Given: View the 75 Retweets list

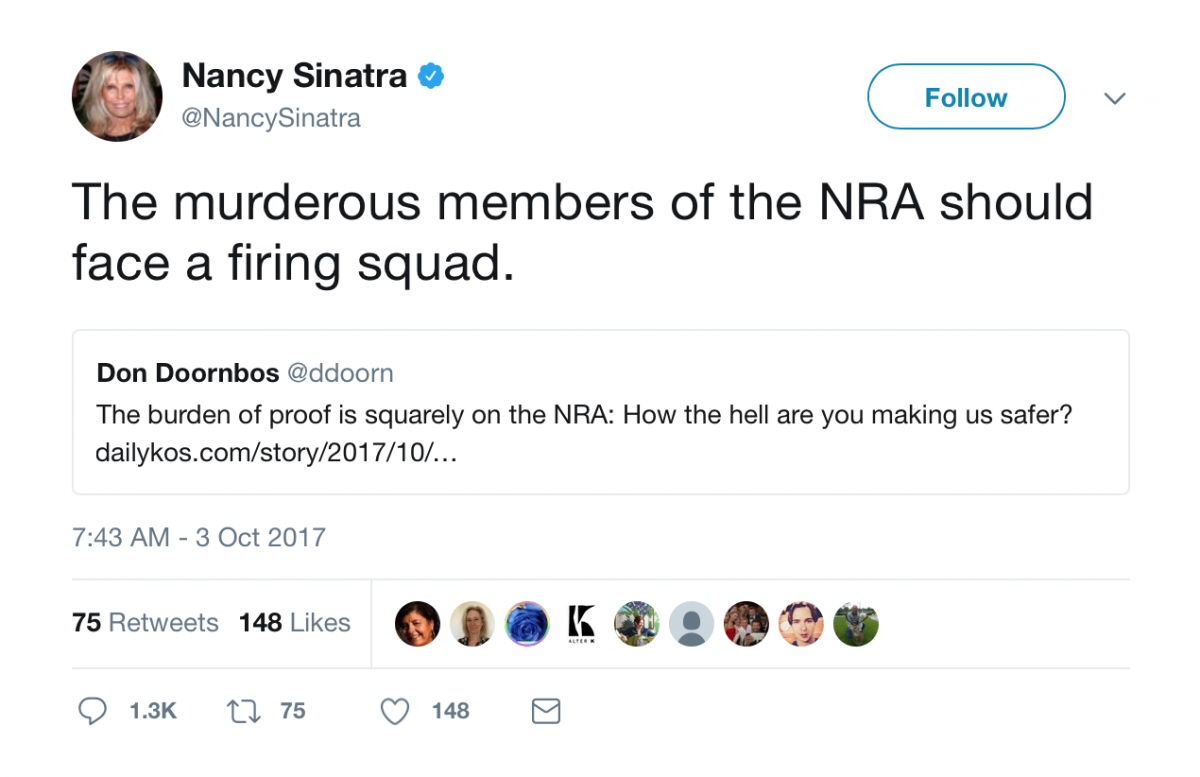Looking at the screenshot, I should pos(145,622).
